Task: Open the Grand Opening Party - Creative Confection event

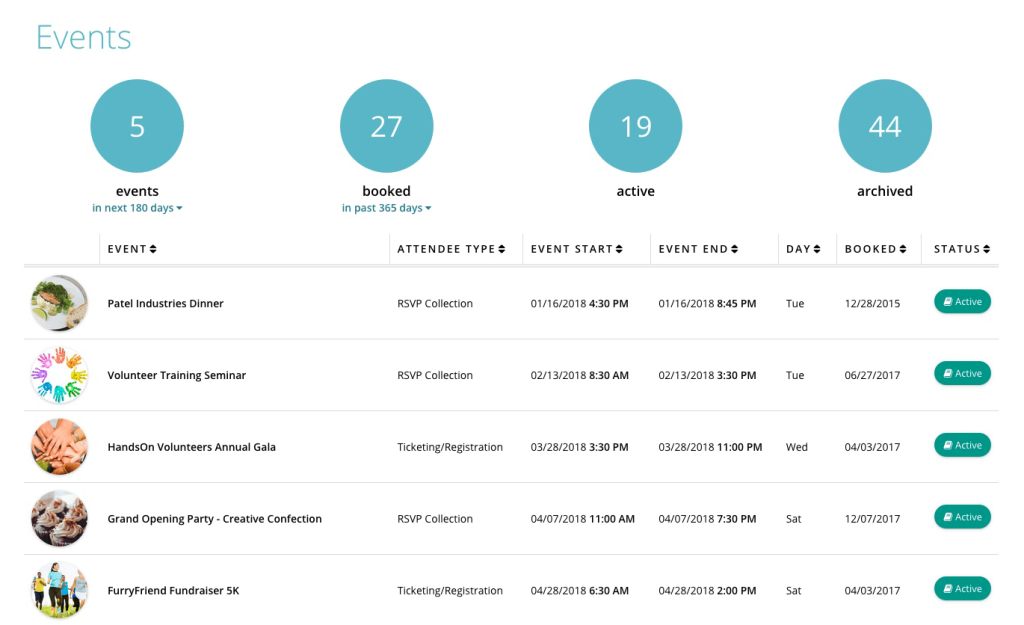Action: (215, 519)
